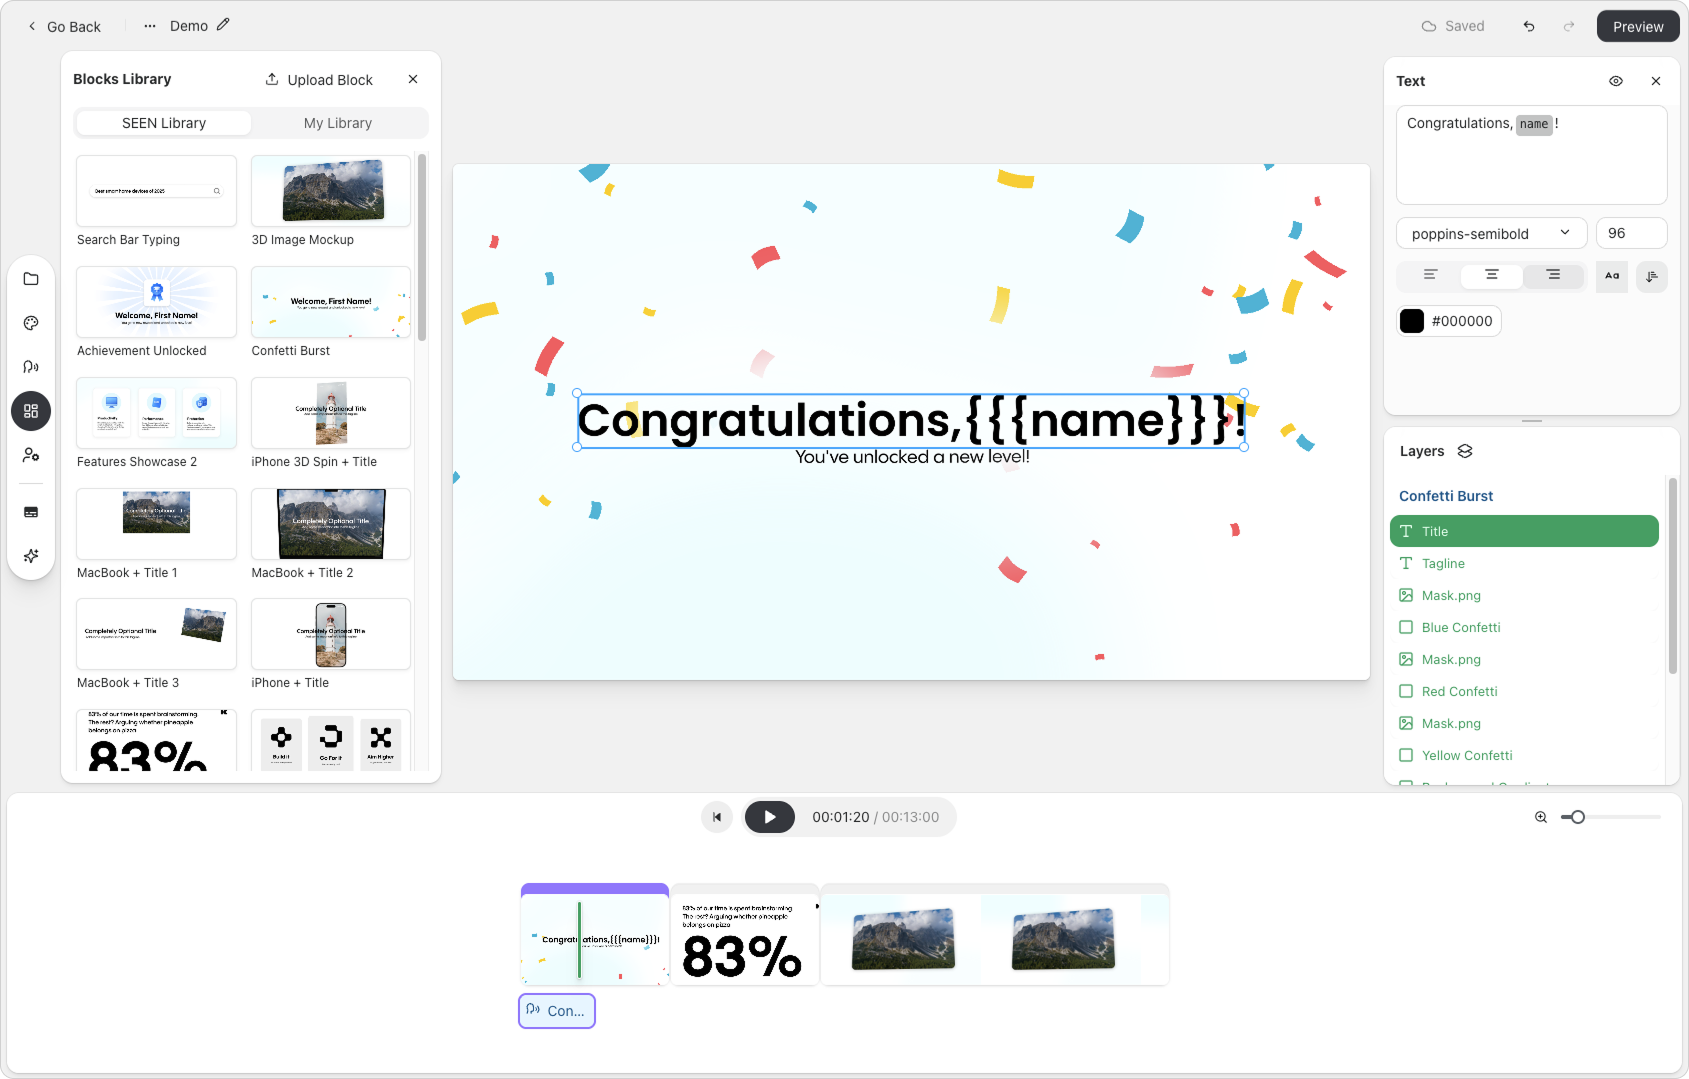
Task: Close the Text properties panel
Action: [1656, 81]
